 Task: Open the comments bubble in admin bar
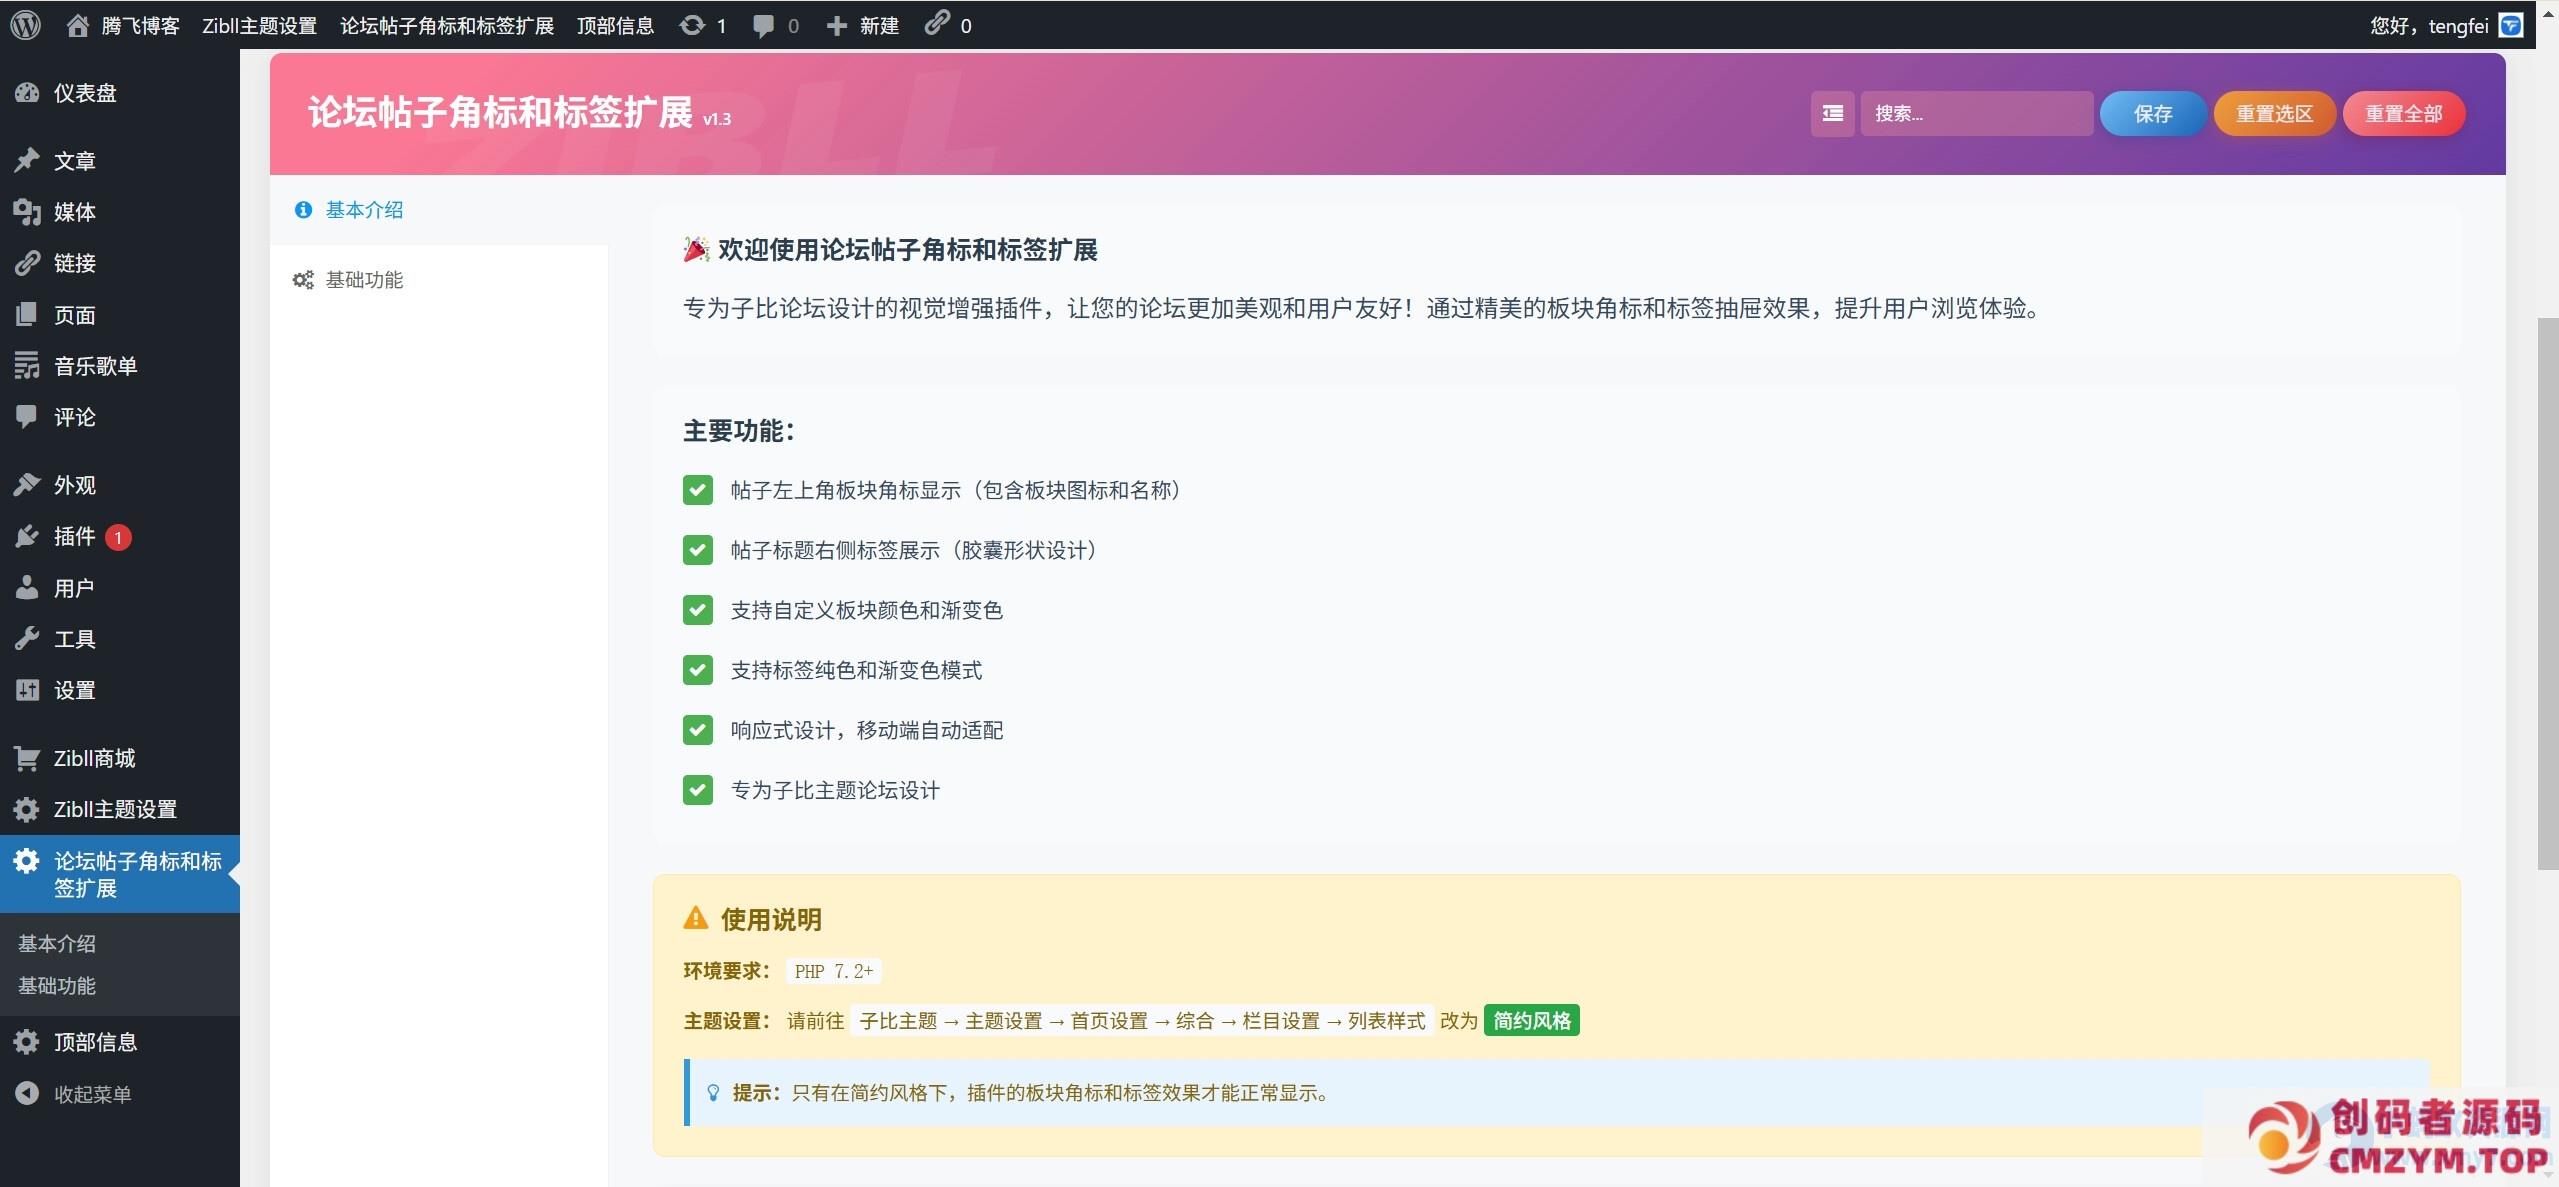[763, 25]
